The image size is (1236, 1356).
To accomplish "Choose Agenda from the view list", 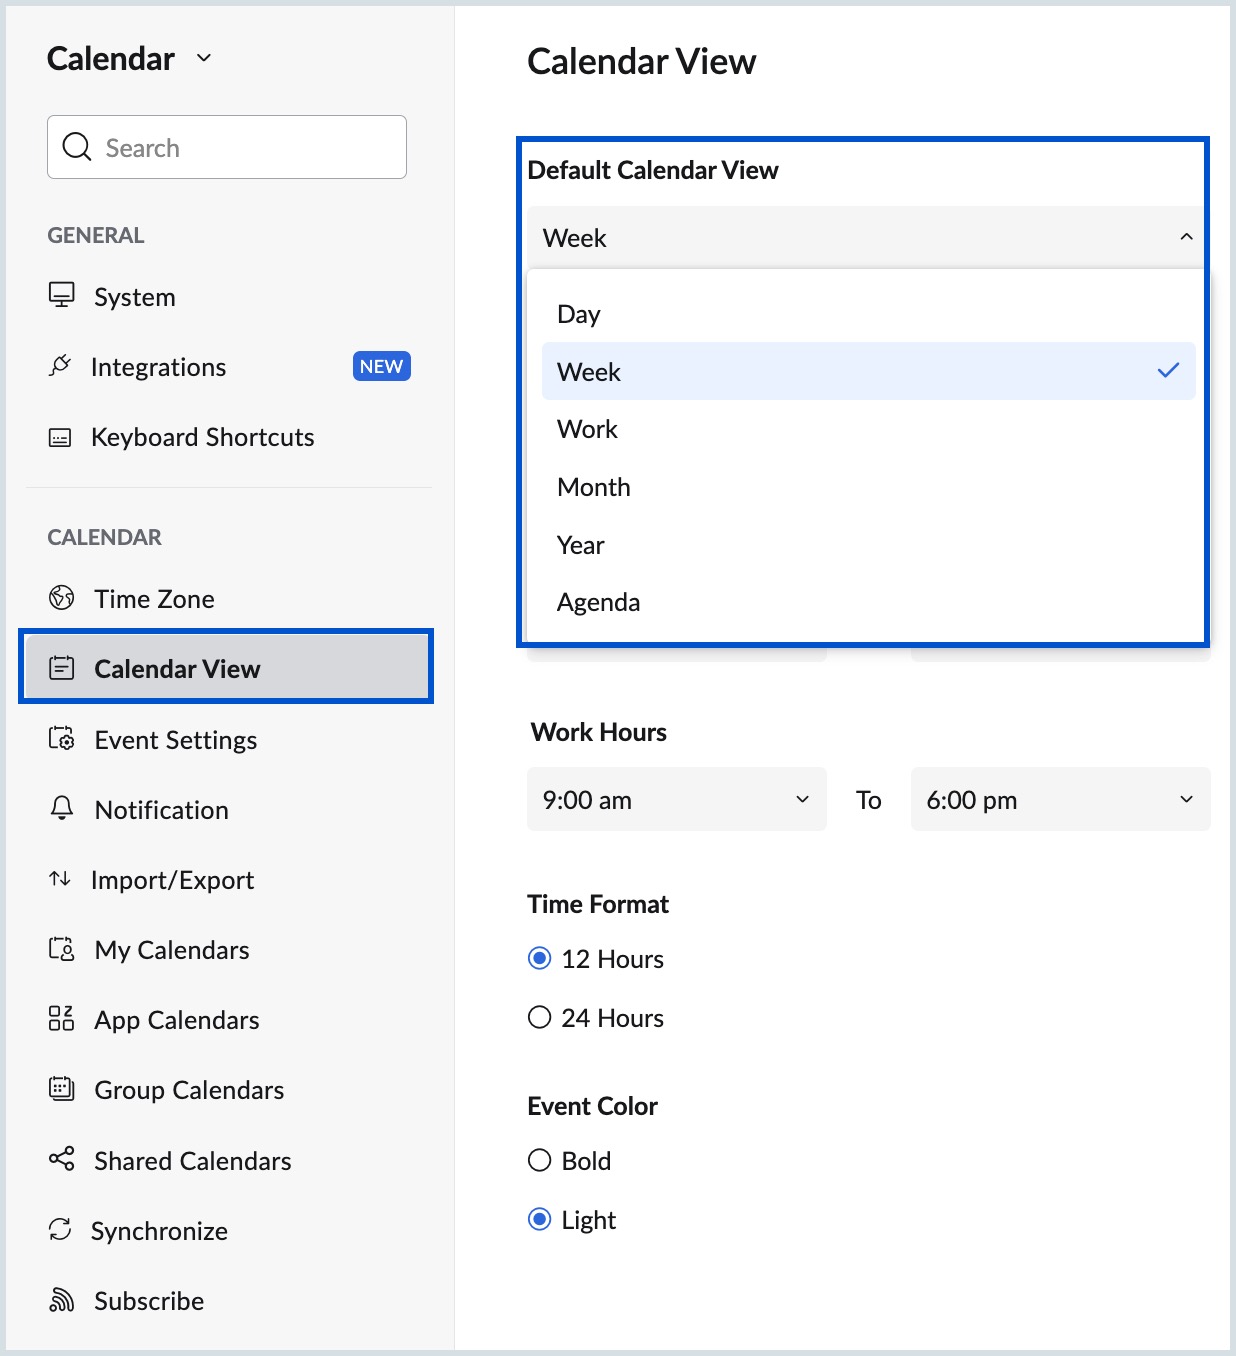I will click(599, 602).
